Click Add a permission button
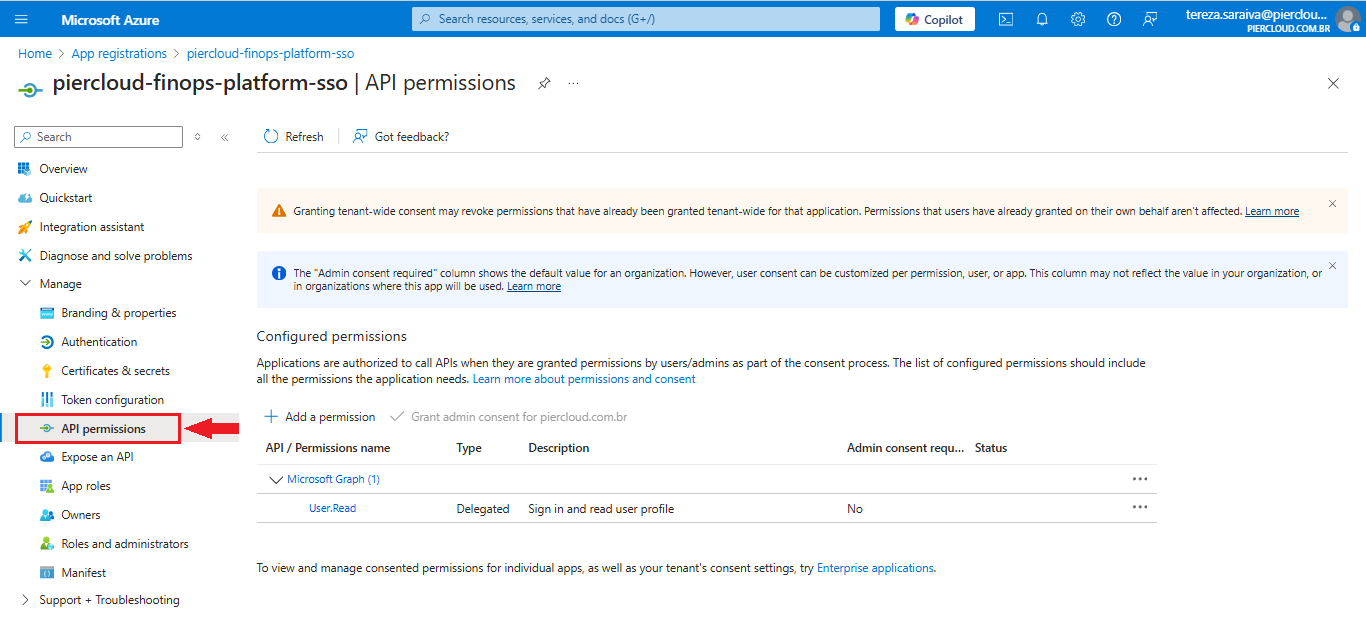 tap(319, 417)
